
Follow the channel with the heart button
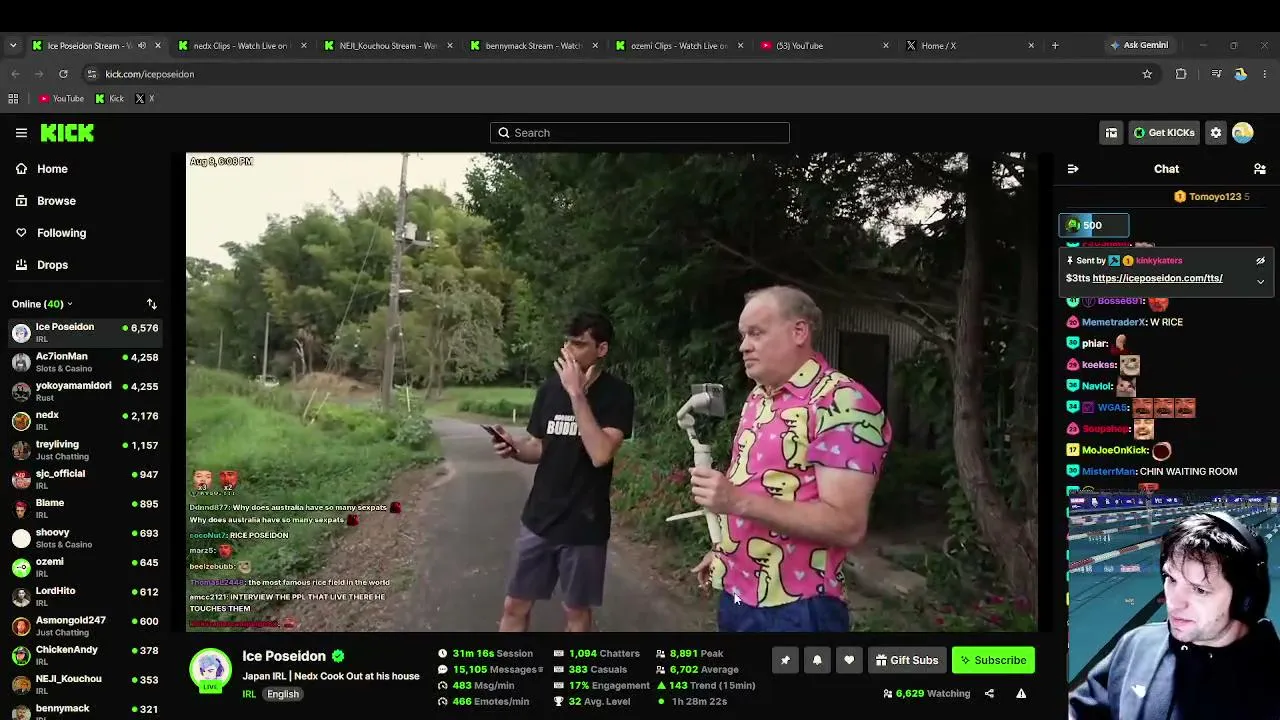click(x=849, y=660)
